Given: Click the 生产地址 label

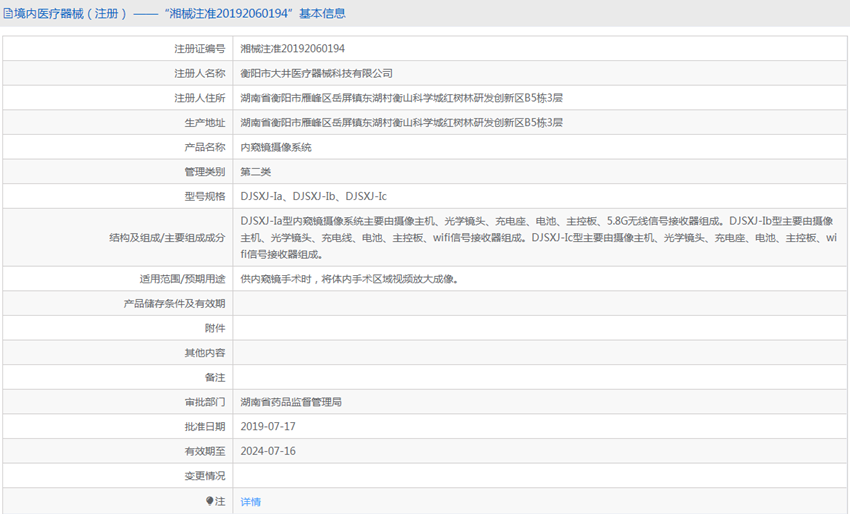Looking at the screenshot, I should click(205, 123).
